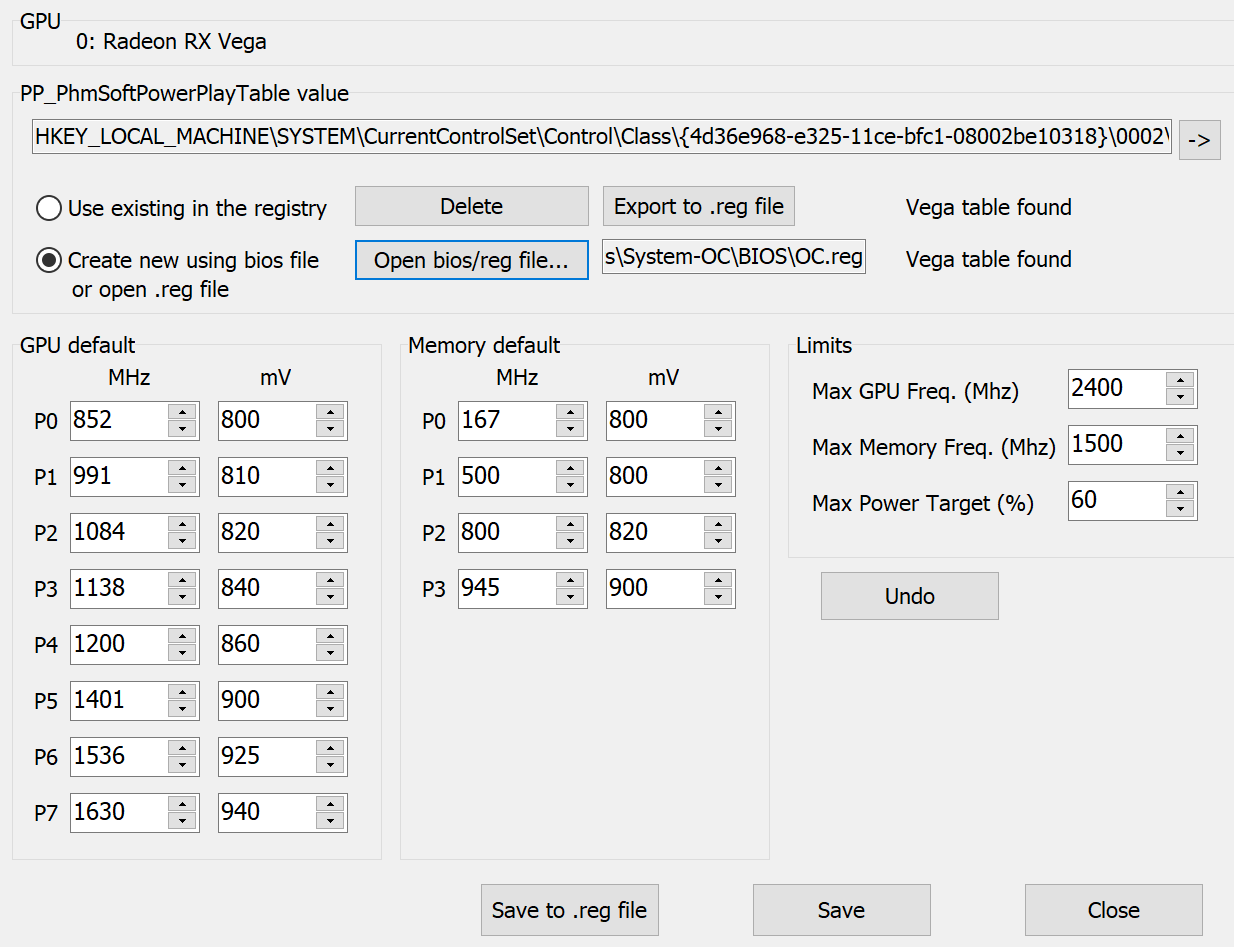
Task: Increase GPU P0 MHz with up arrow
Action: click(x=182, y=412)
